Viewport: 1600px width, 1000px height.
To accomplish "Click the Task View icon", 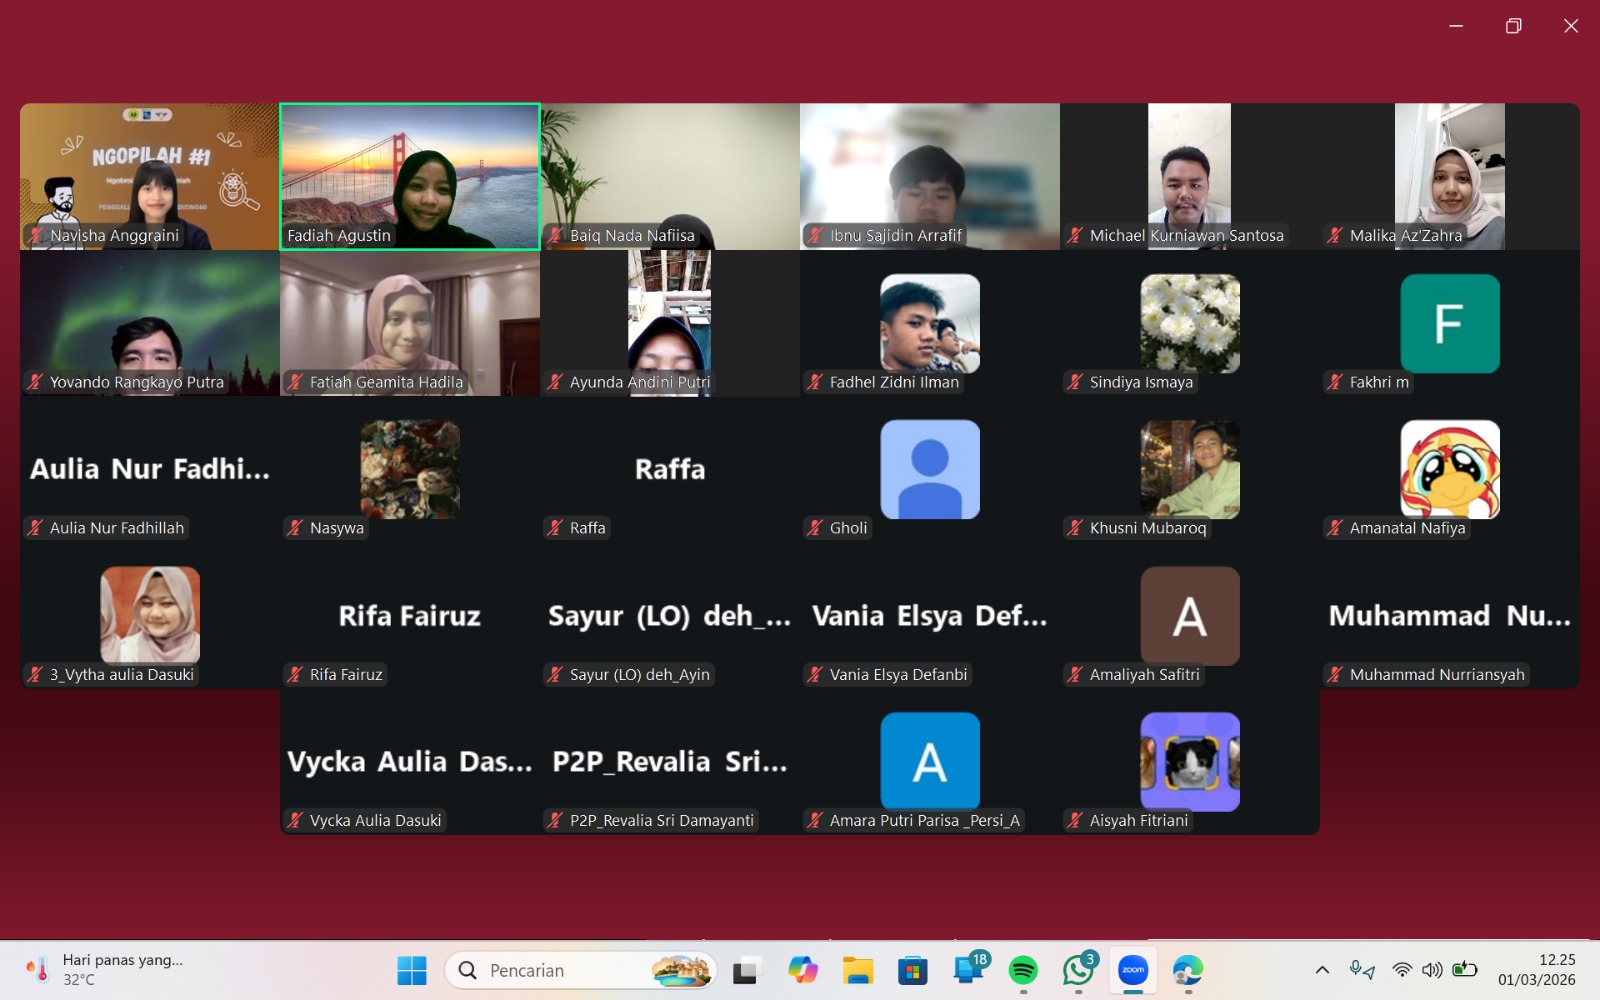I will point(746,970).
